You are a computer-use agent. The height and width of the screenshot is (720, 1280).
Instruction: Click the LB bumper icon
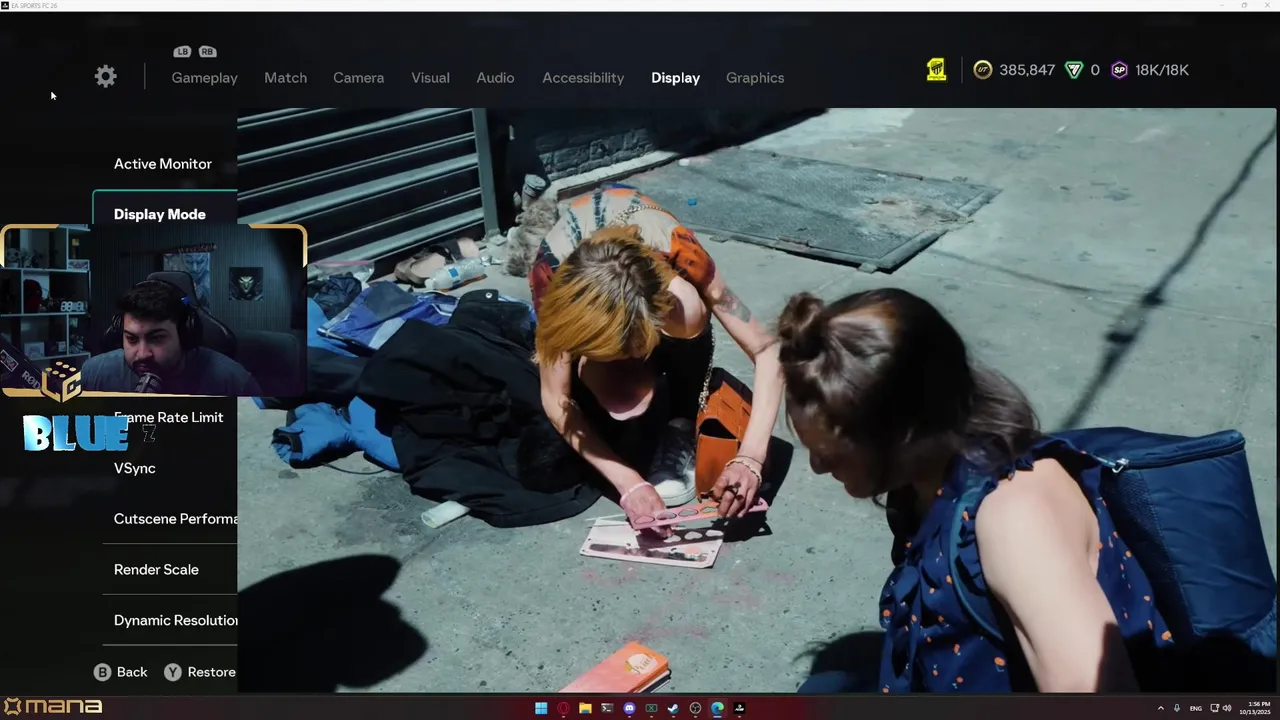click(x=182, y=52)
